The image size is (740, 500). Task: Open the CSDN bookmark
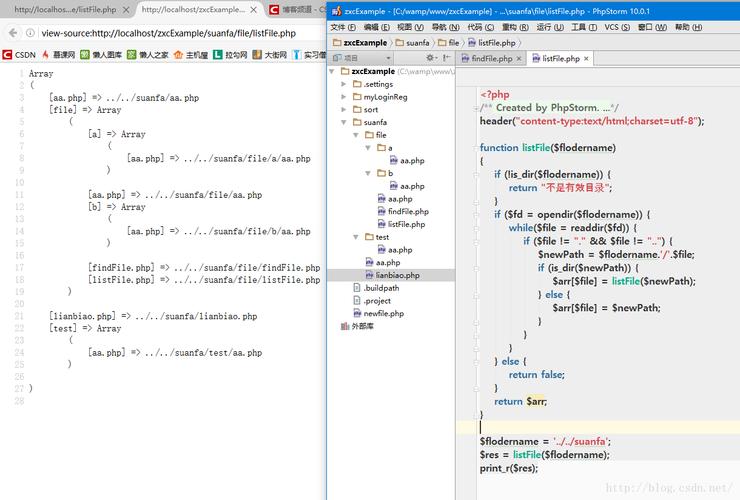[x=19, y=55]
